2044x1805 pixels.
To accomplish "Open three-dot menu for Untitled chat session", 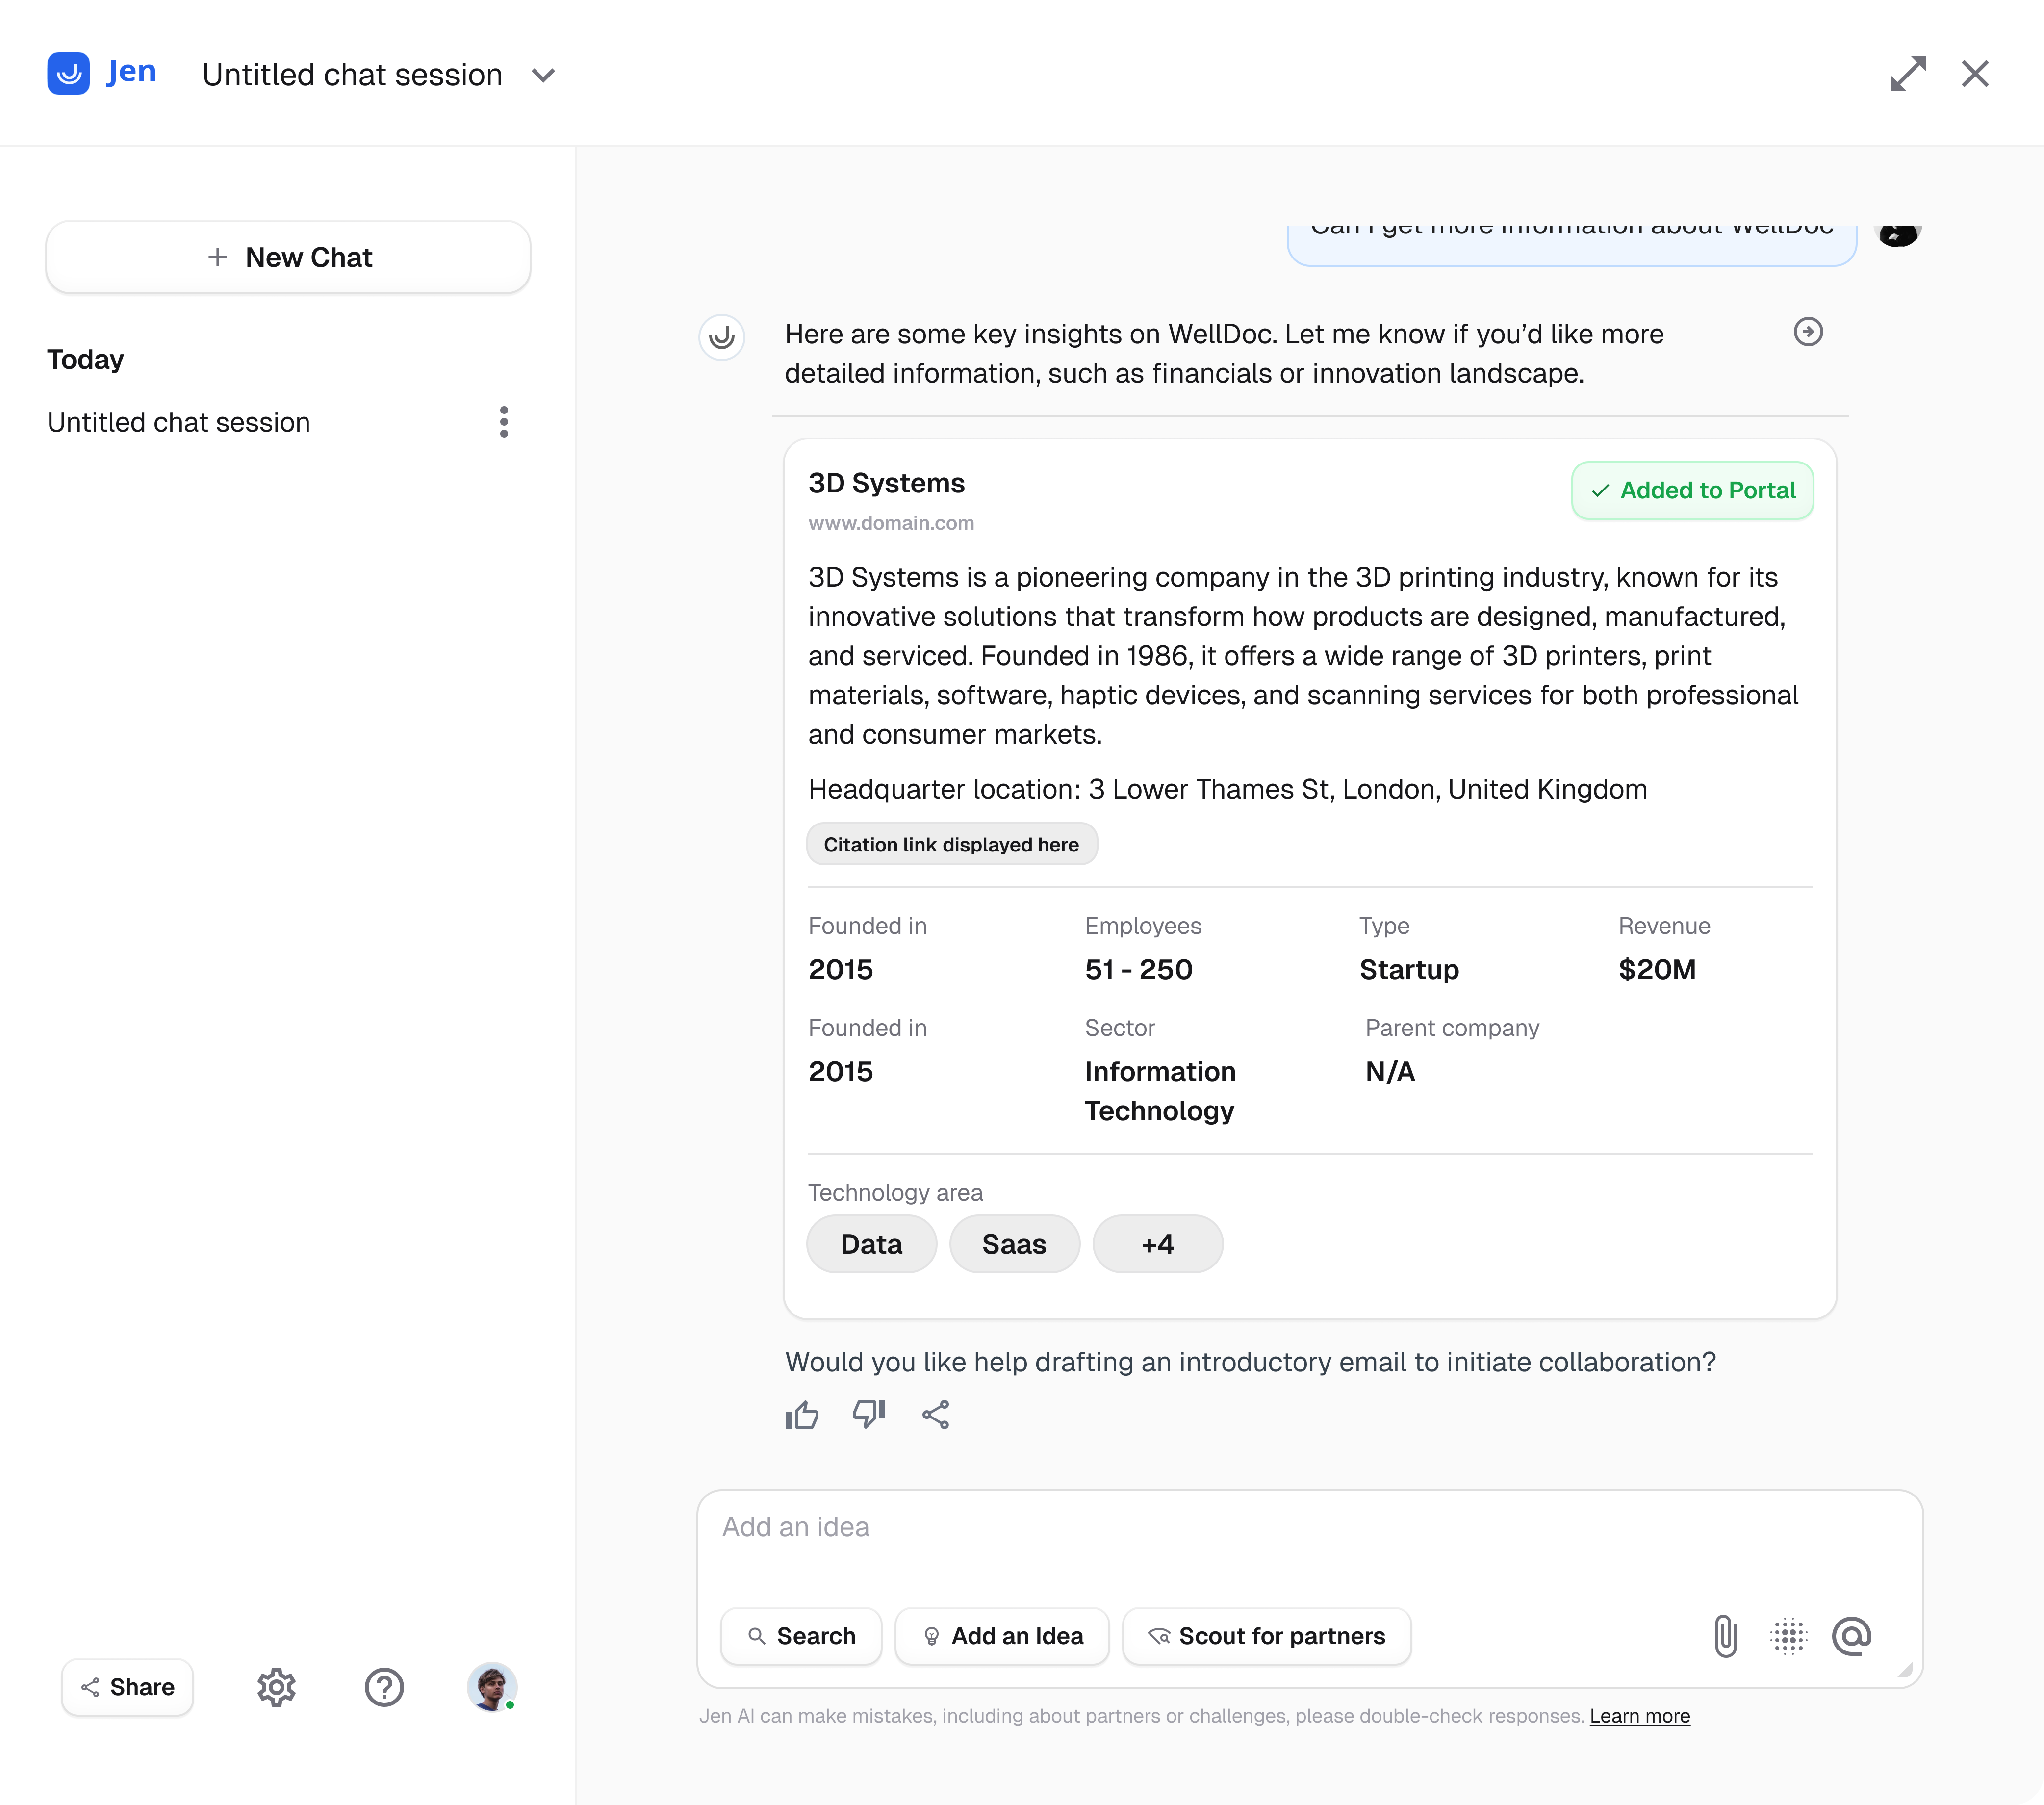I will [x=504, y=422].
